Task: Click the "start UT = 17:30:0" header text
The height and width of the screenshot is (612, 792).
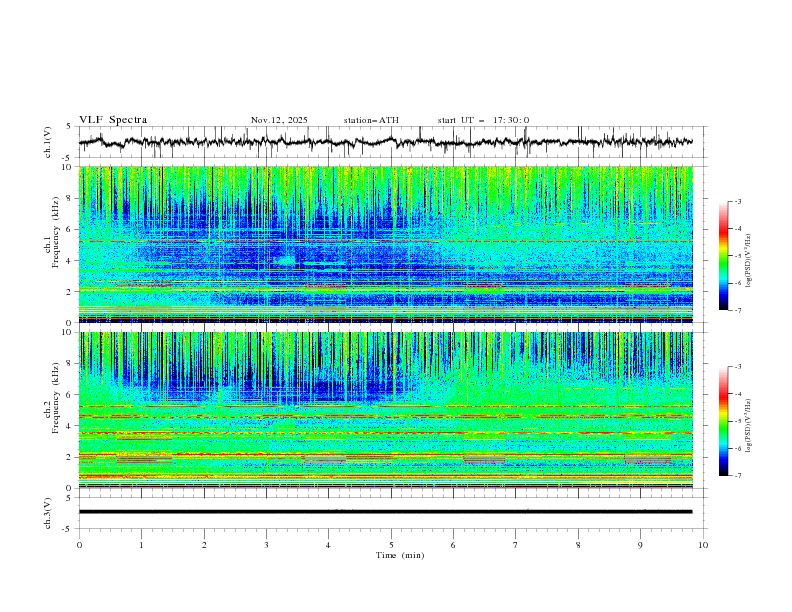Action: 483,120
